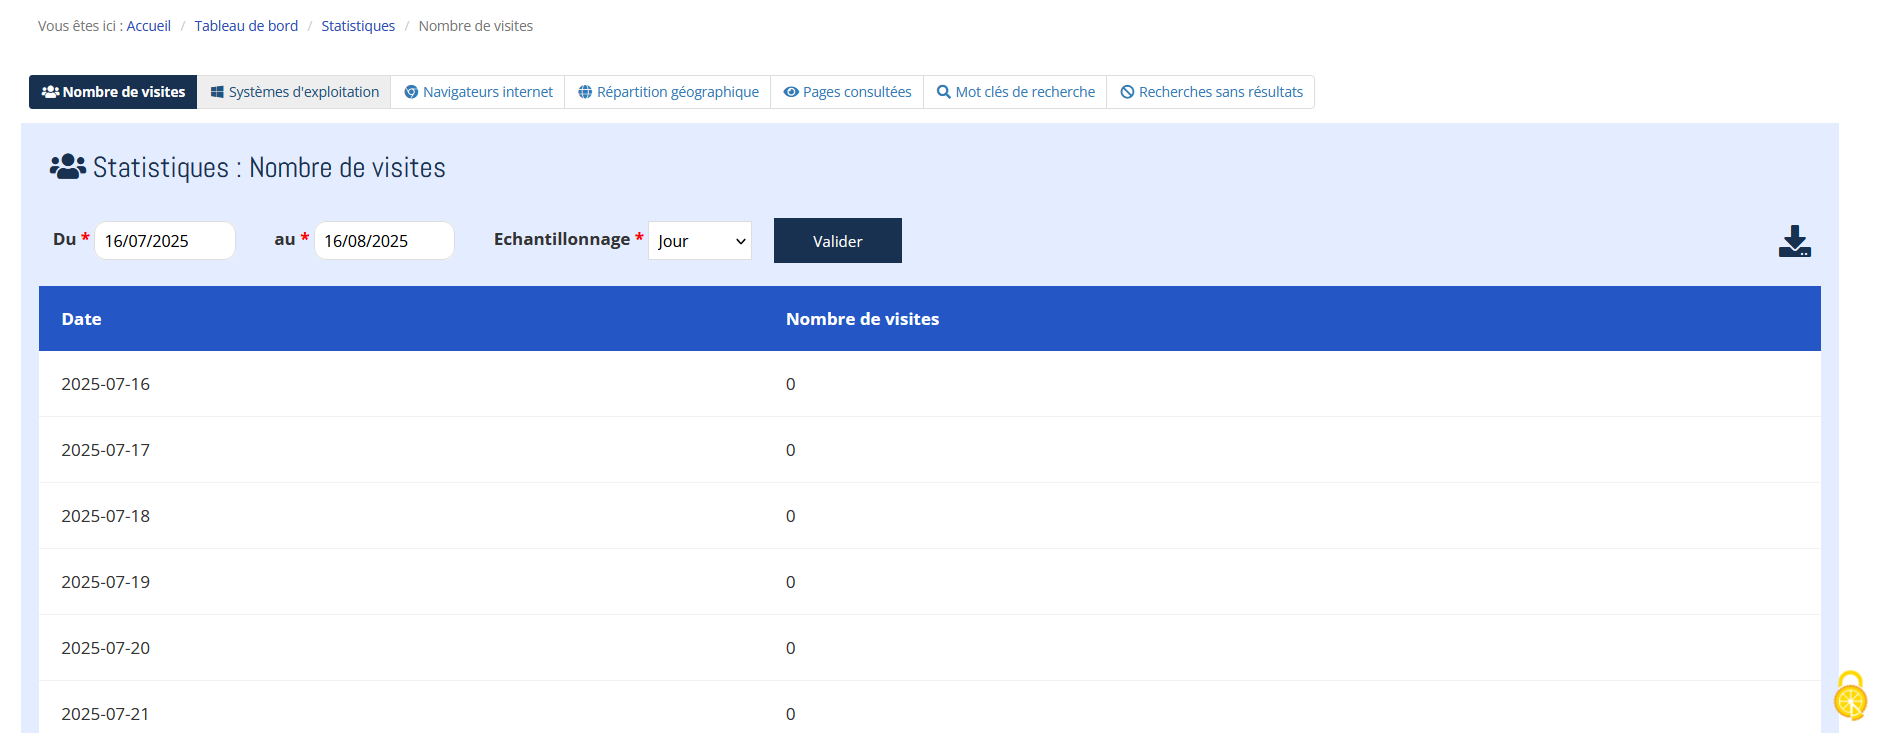This screenshot has width=1879, height=733.
Task: Click the download export icon
Action: [x=1794, y=241]
